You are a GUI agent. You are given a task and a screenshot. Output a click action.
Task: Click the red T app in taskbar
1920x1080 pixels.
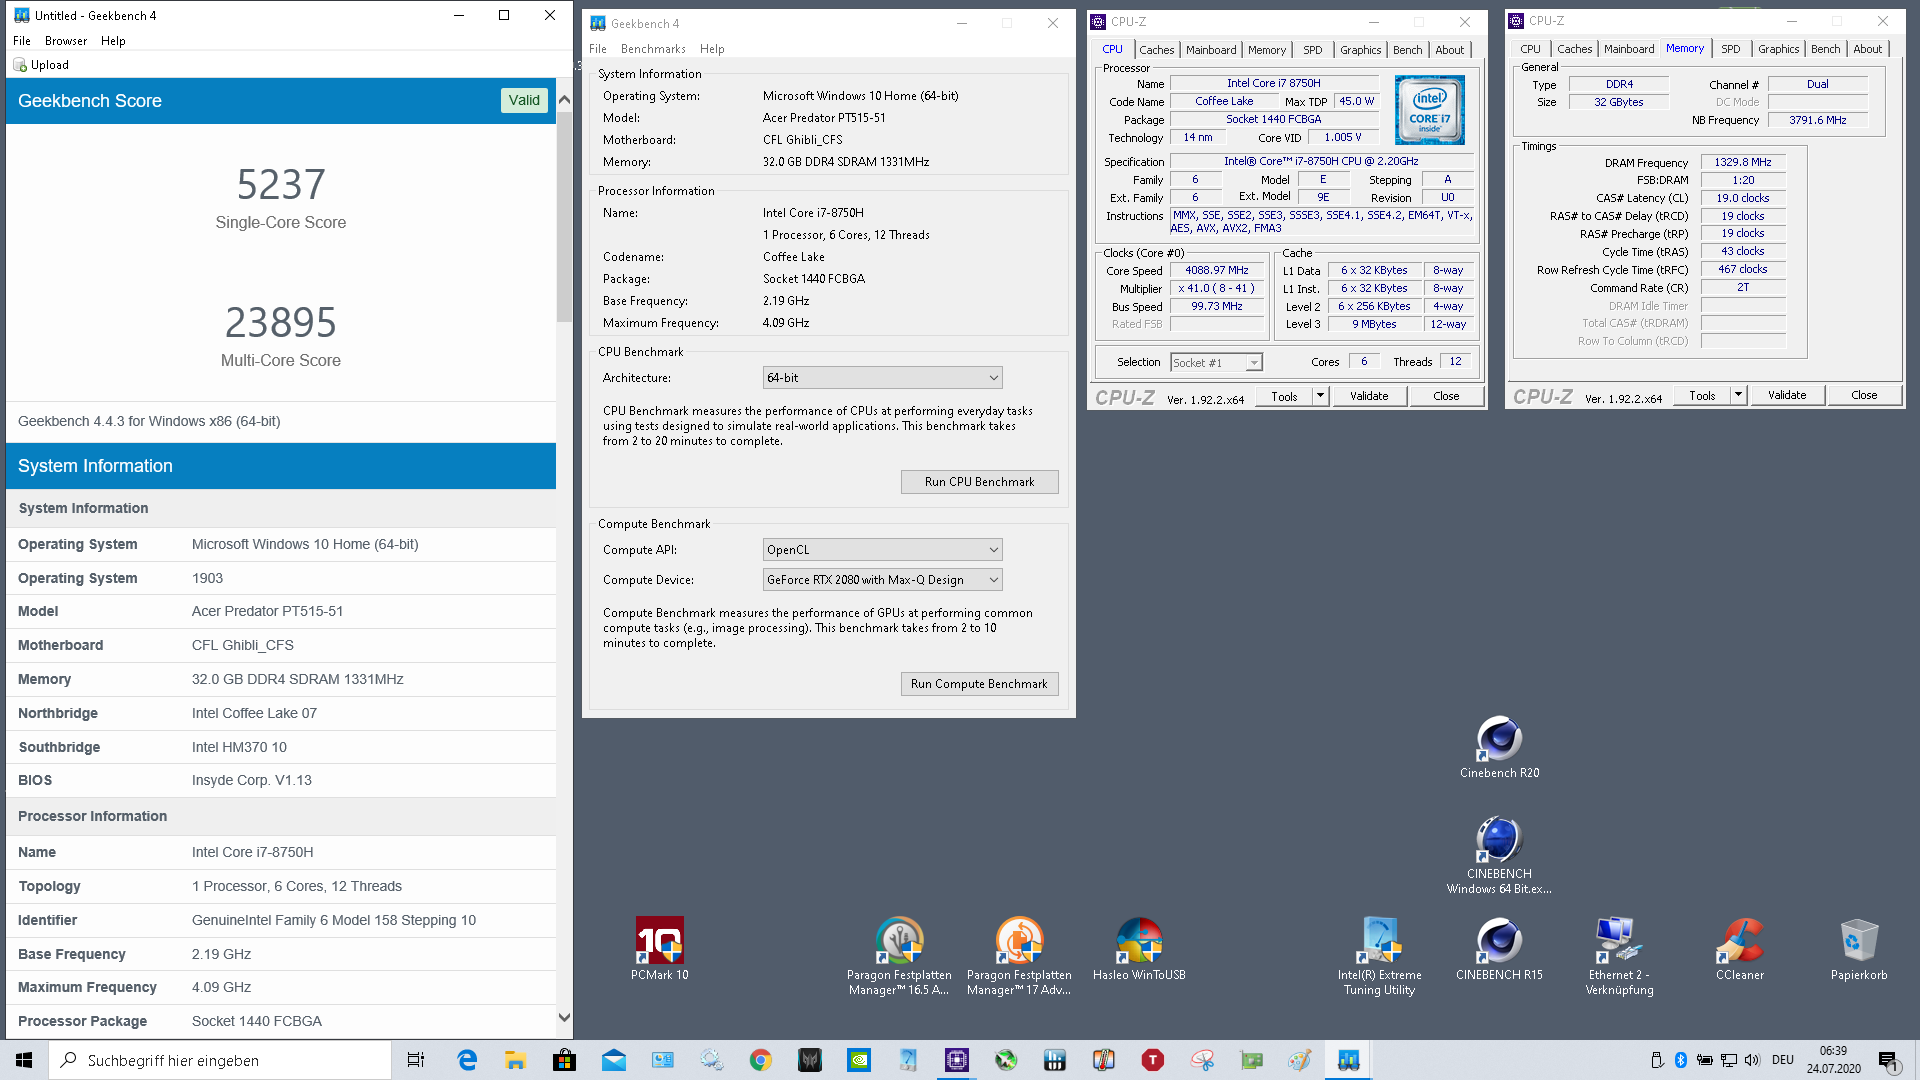tap(1153, 1060)
